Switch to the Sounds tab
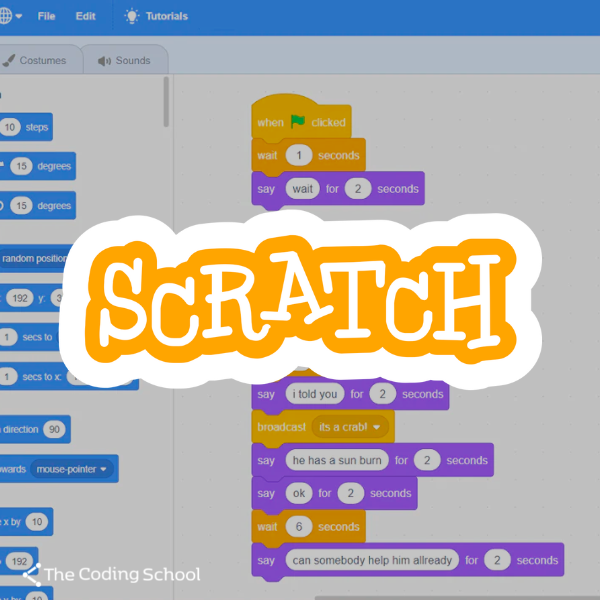The image size is (600, 600). [x=124, y=61]
